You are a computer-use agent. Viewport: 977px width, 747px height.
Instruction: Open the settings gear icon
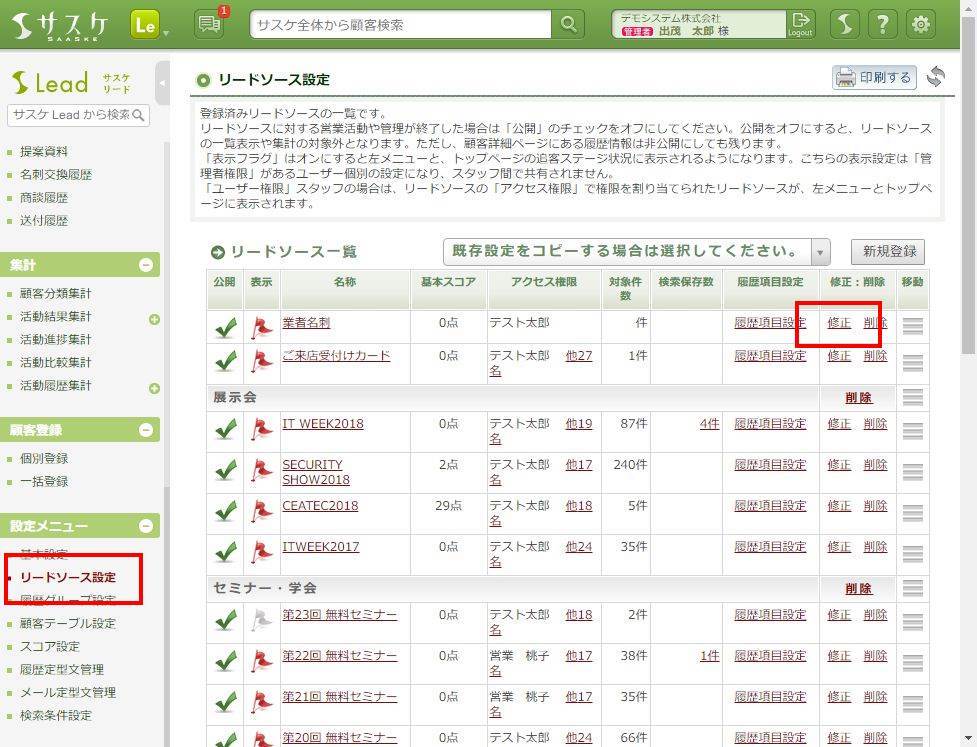920,24
